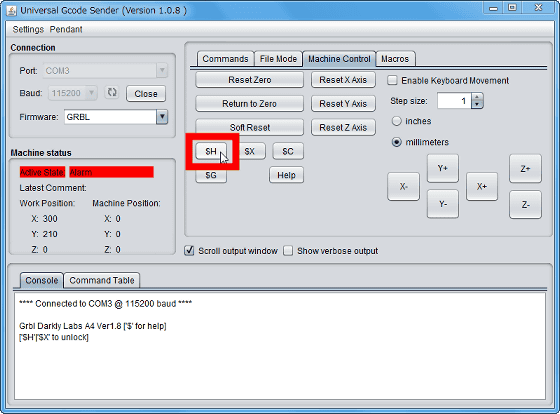
Task: Click the "Grbl Darkly Labs A4 Ver1.8" line
Action: pyautogui.click(x=92, y=326)
